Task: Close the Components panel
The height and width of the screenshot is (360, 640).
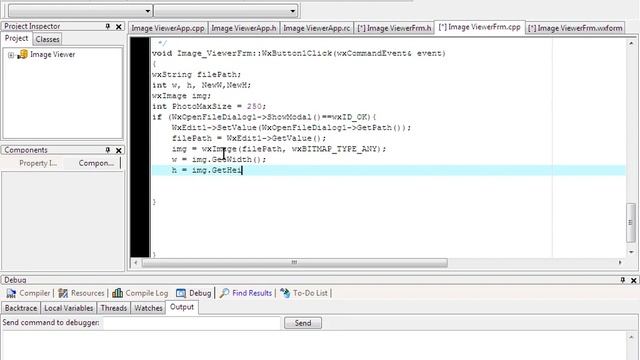Action: [119, 151]
